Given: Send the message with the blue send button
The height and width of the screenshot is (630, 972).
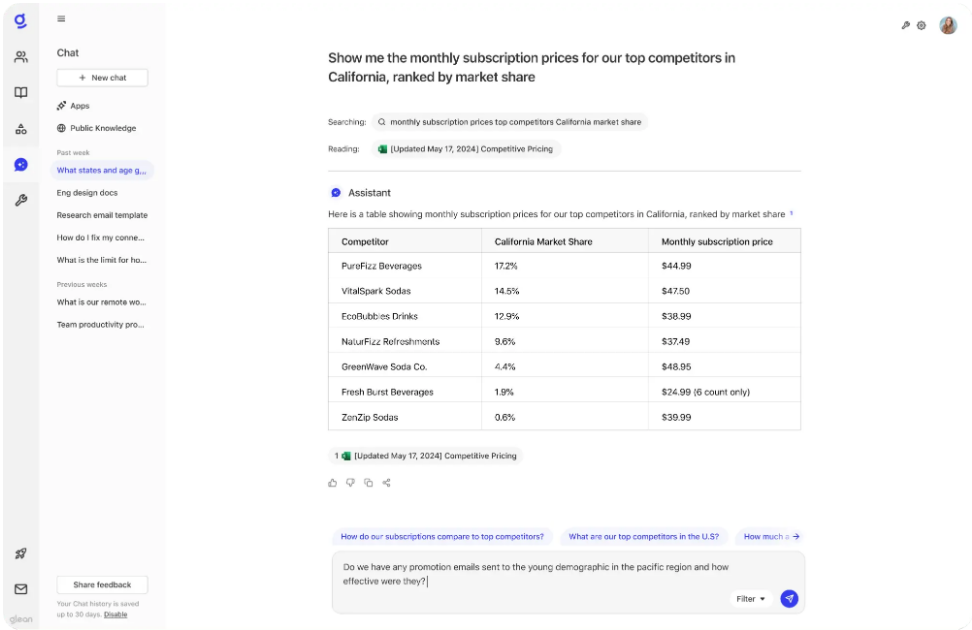Looking at the screenshot, I should click(x=789, y=599).
